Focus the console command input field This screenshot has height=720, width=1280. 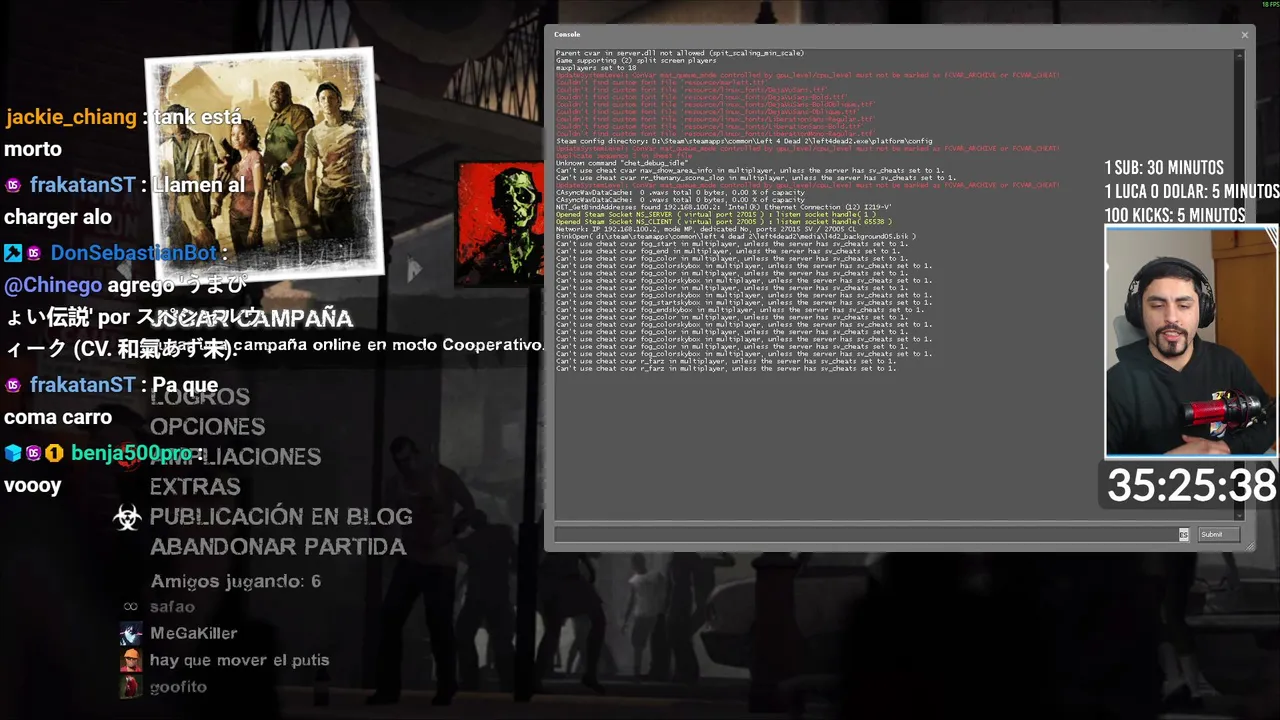(x=866, y=535)
